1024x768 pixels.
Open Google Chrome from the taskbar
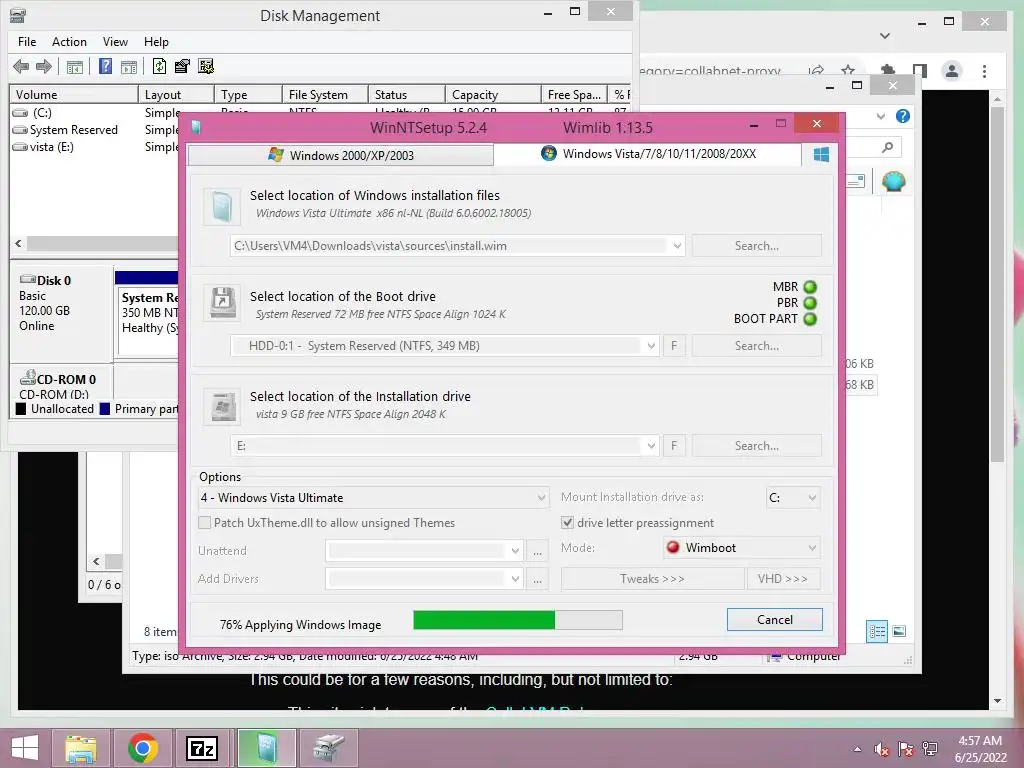(143, 748)
